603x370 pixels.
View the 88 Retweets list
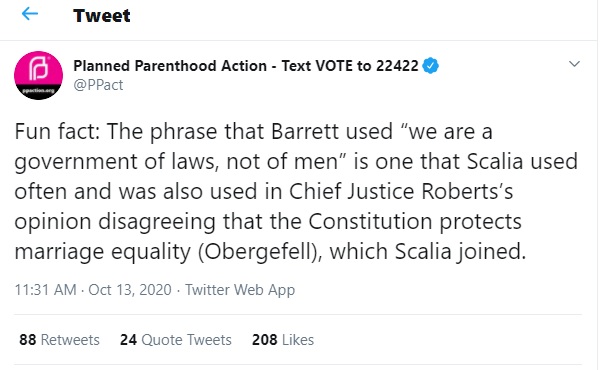click(x=59, y=340)
